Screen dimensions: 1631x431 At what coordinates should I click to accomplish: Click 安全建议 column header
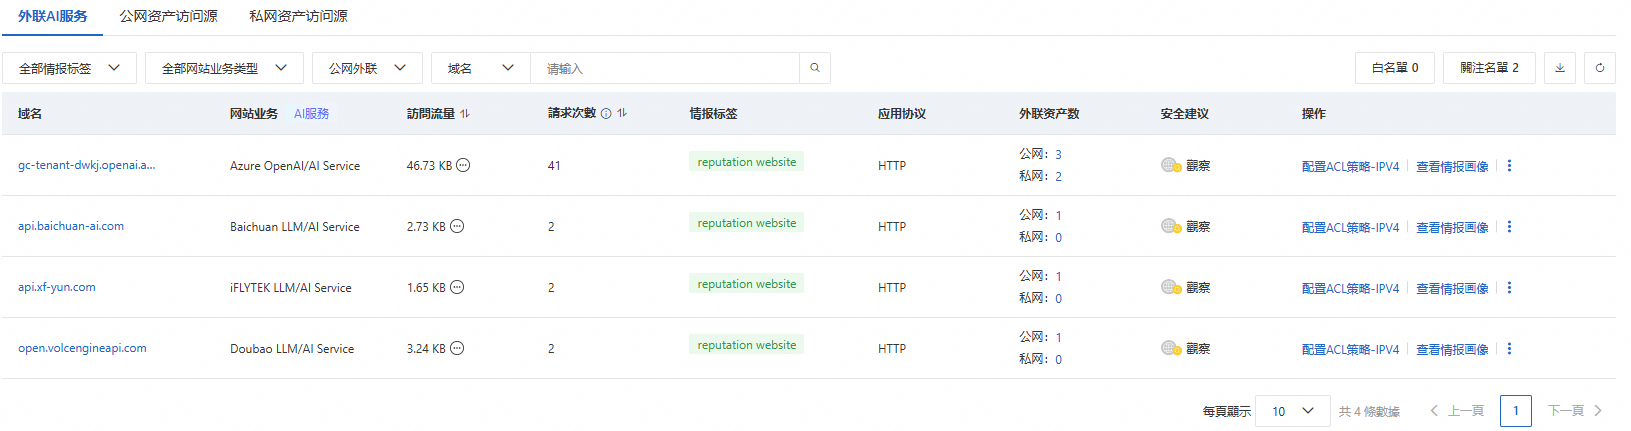click(x=1185, y=114)
